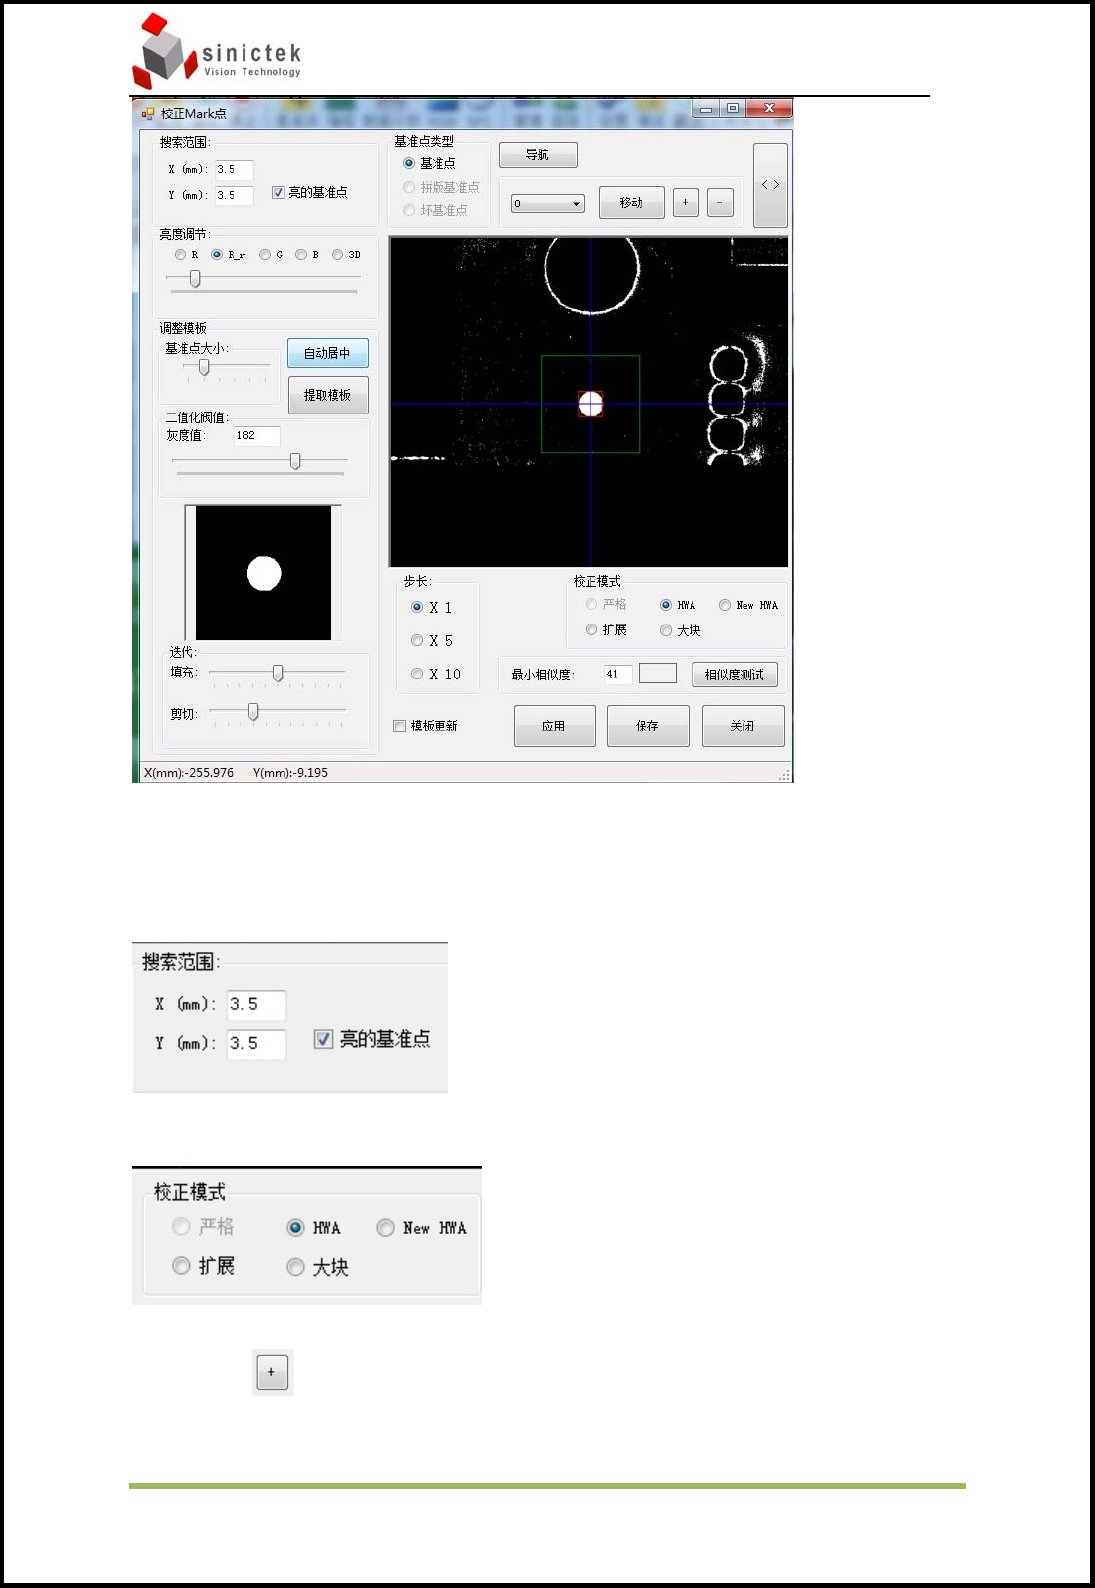1095x1588 pixels.
Task: Click the 保存 save button
Action: click(x=648, y=726)
